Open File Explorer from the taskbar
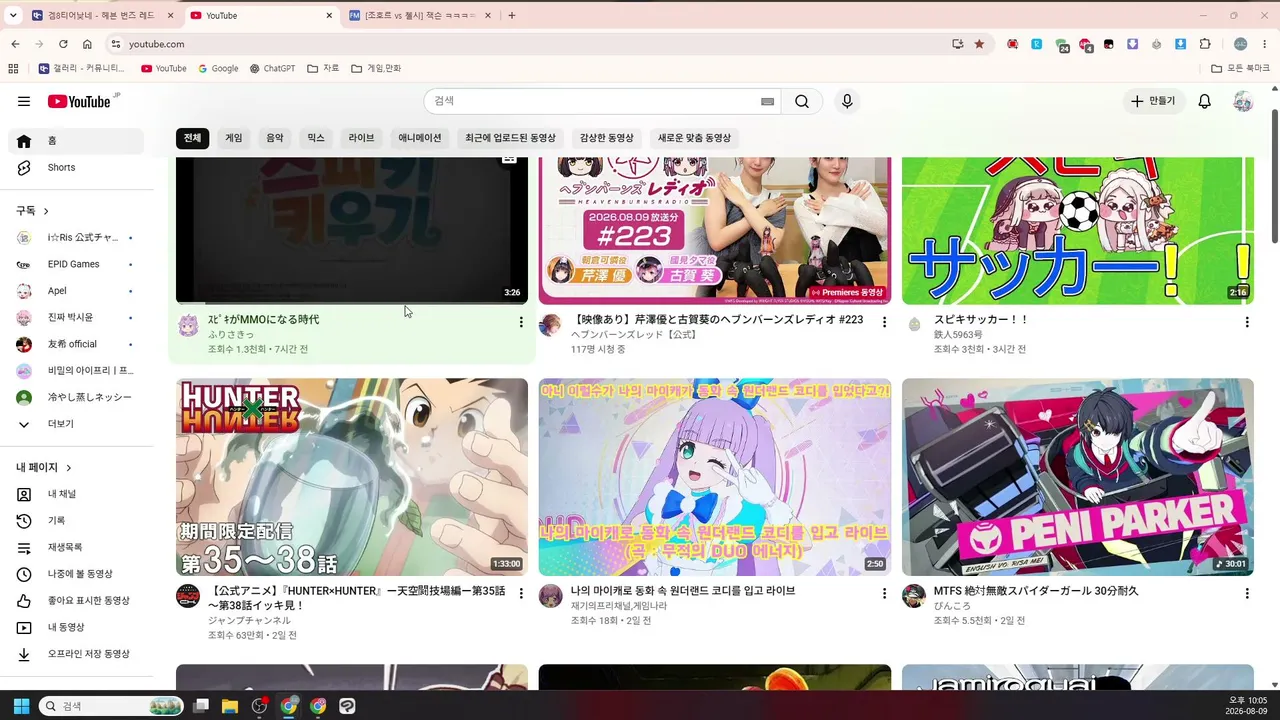The image size is (1280, 720). [x=230, y=706]
